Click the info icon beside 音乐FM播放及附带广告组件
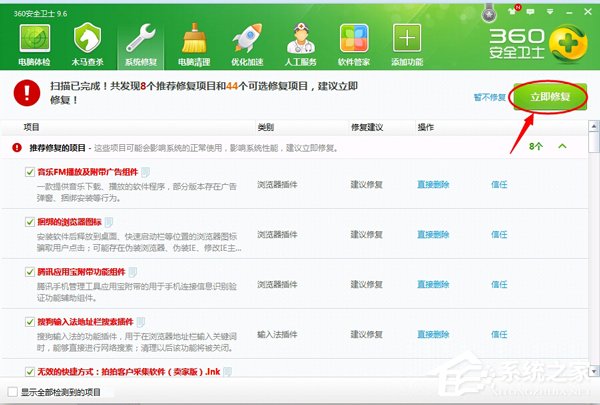The width and height of the screenshot is (600, 405). point(145,171)
